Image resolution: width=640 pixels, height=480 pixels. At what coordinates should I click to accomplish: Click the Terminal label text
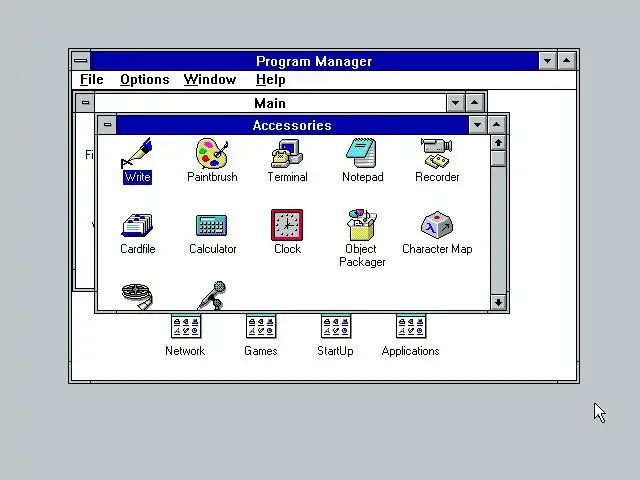(x=287, y=177)
